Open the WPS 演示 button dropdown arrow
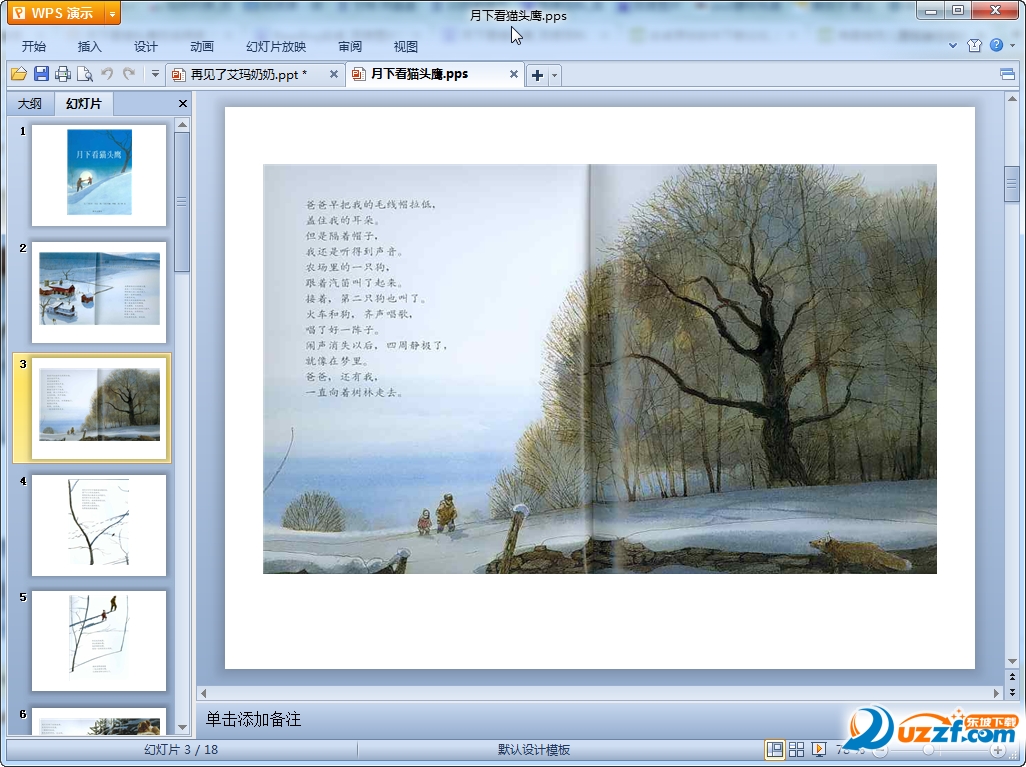 113,12
